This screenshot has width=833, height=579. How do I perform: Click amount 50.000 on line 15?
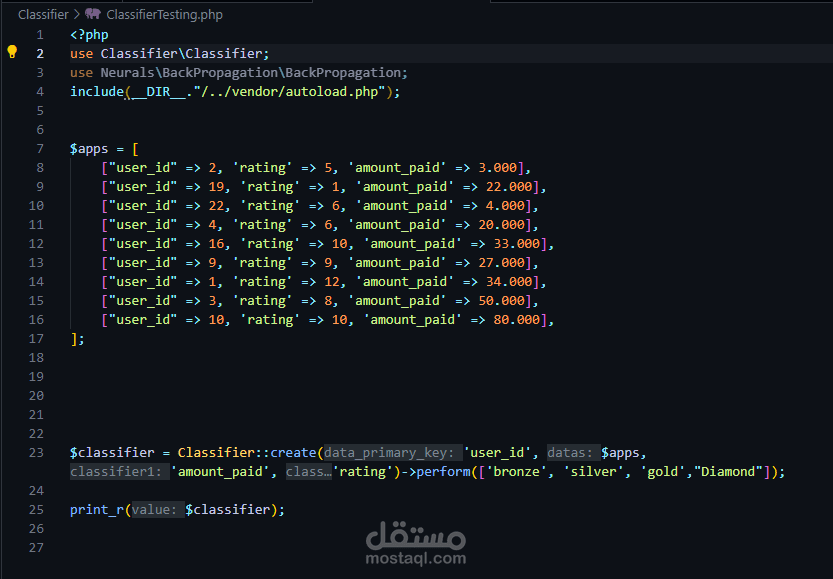(502, 301)
